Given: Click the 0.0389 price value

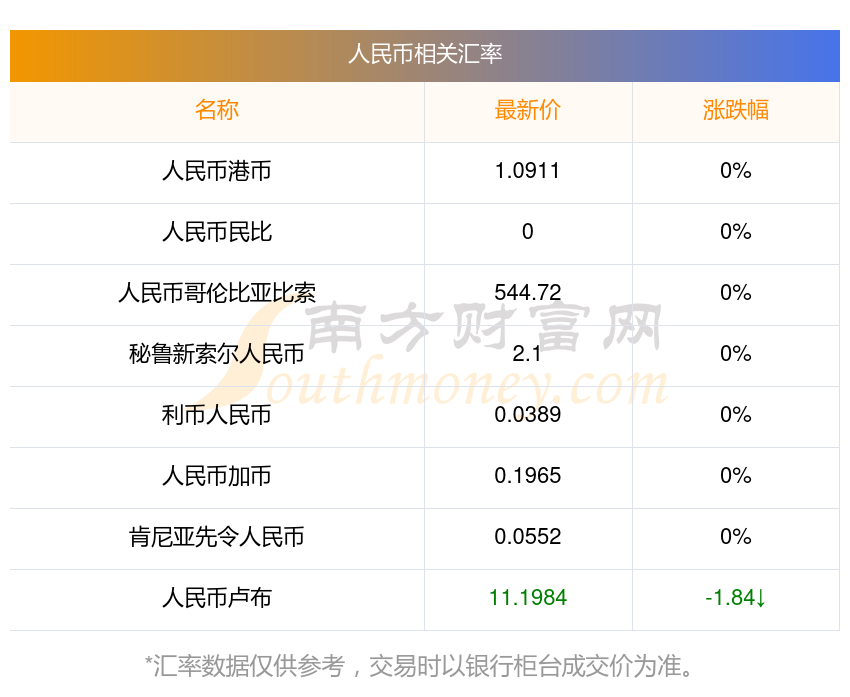Looking at the screenshot, I should pos(527,415).
